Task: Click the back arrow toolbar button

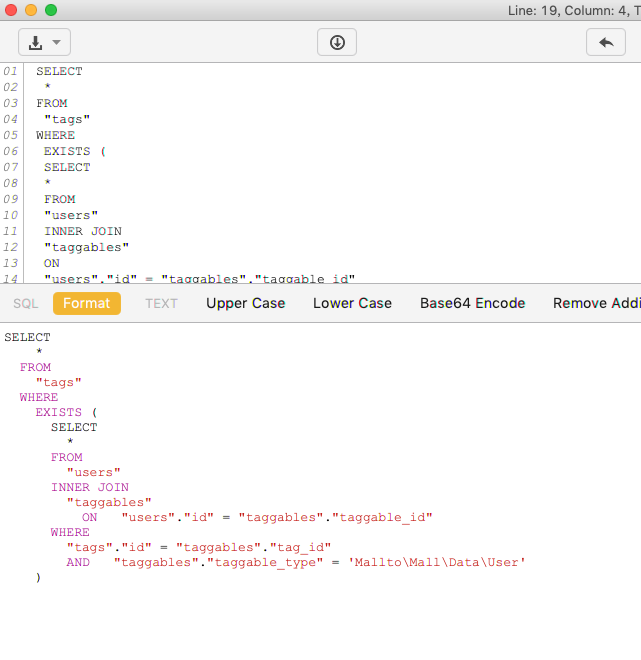Action: pos(606,42)
